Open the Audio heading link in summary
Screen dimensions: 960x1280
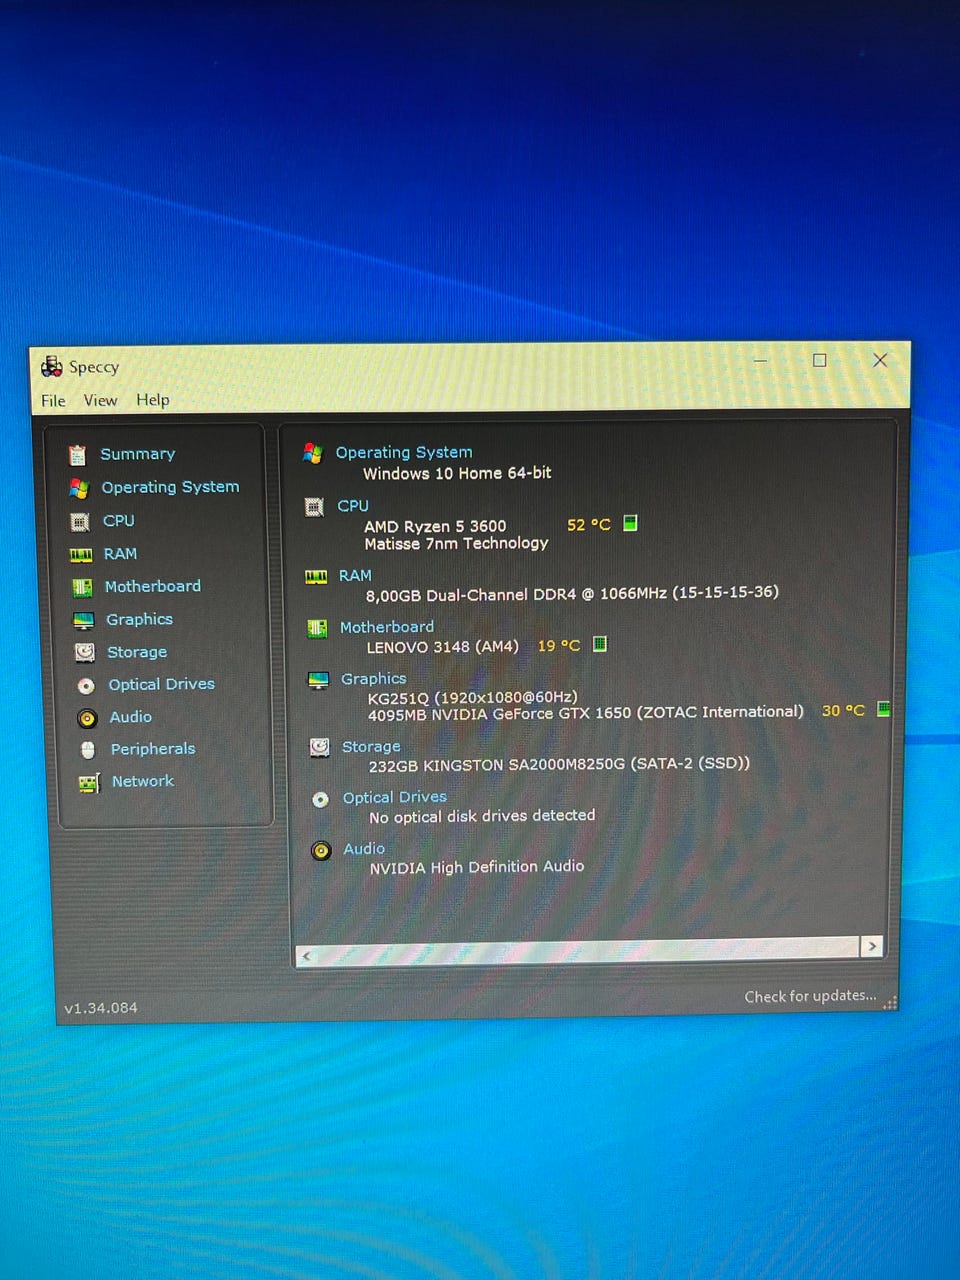tap(364, 848)
